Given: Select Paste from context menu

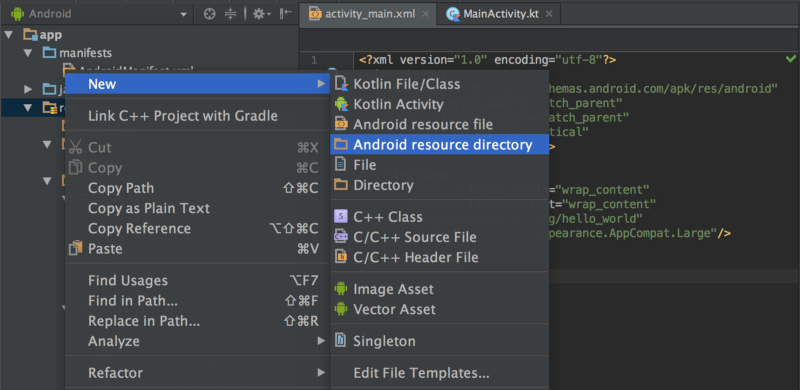Looking at the screenshot, I should click(198, 249).
